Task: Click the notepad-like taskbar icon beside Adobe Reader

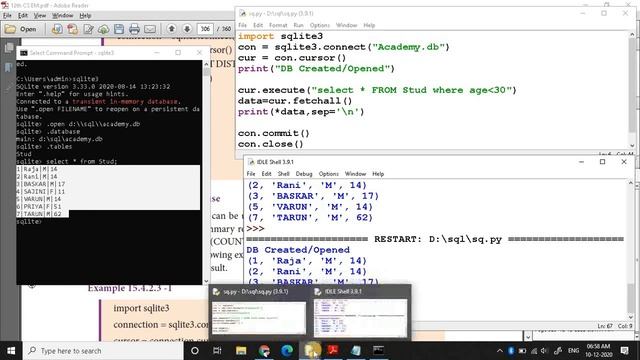Action: pos(356,351)
